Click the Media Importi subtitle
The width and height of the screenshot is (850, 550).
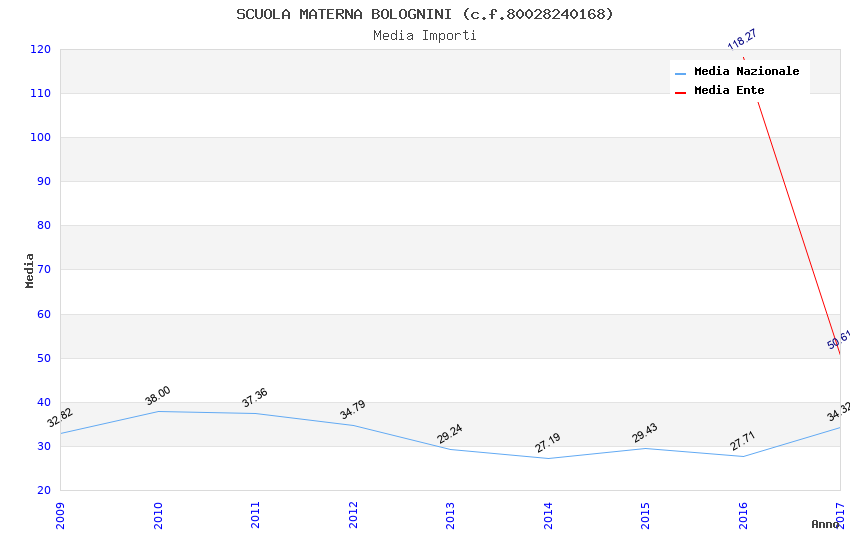tap(424, 35)
